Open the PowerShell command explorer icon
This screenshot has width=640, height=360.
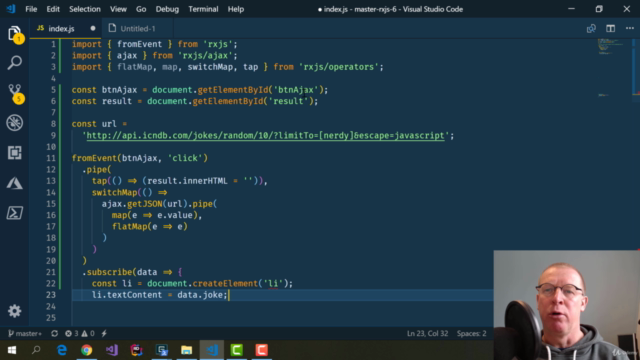pos(15,213)
